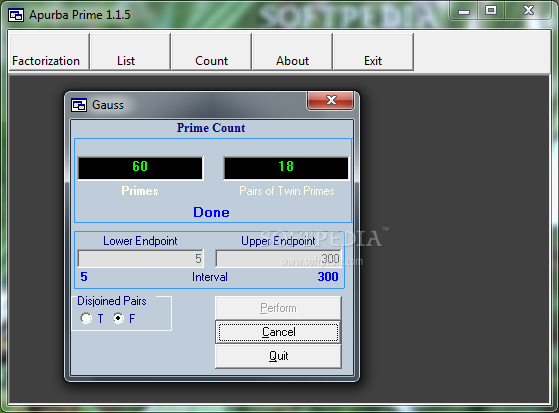Screen dimensions: 559x413
Task: Click the Upper Endpoint input field
Action: tap(278, 258)
